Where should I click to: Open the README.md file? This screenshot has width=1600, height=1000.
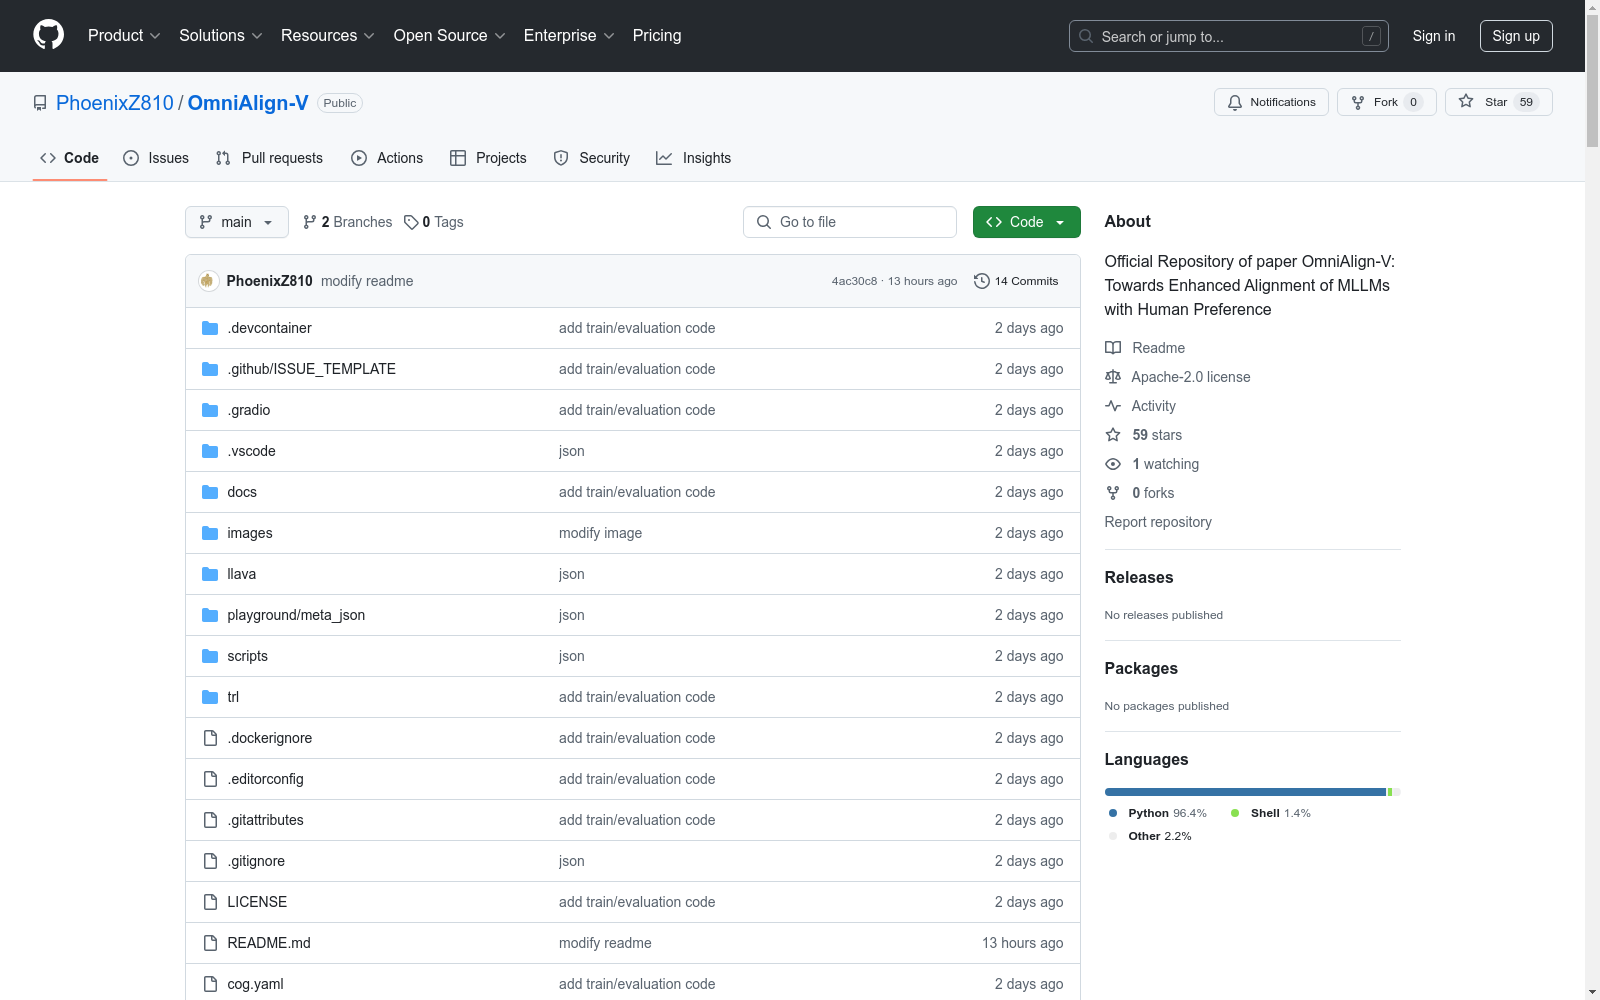268,942
